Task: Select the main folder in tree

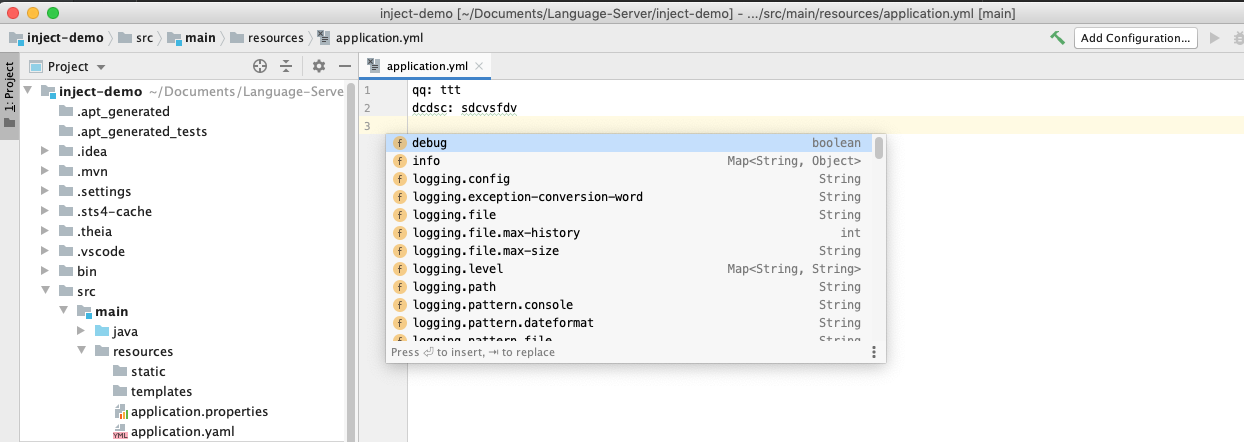Action: [111, 311]
